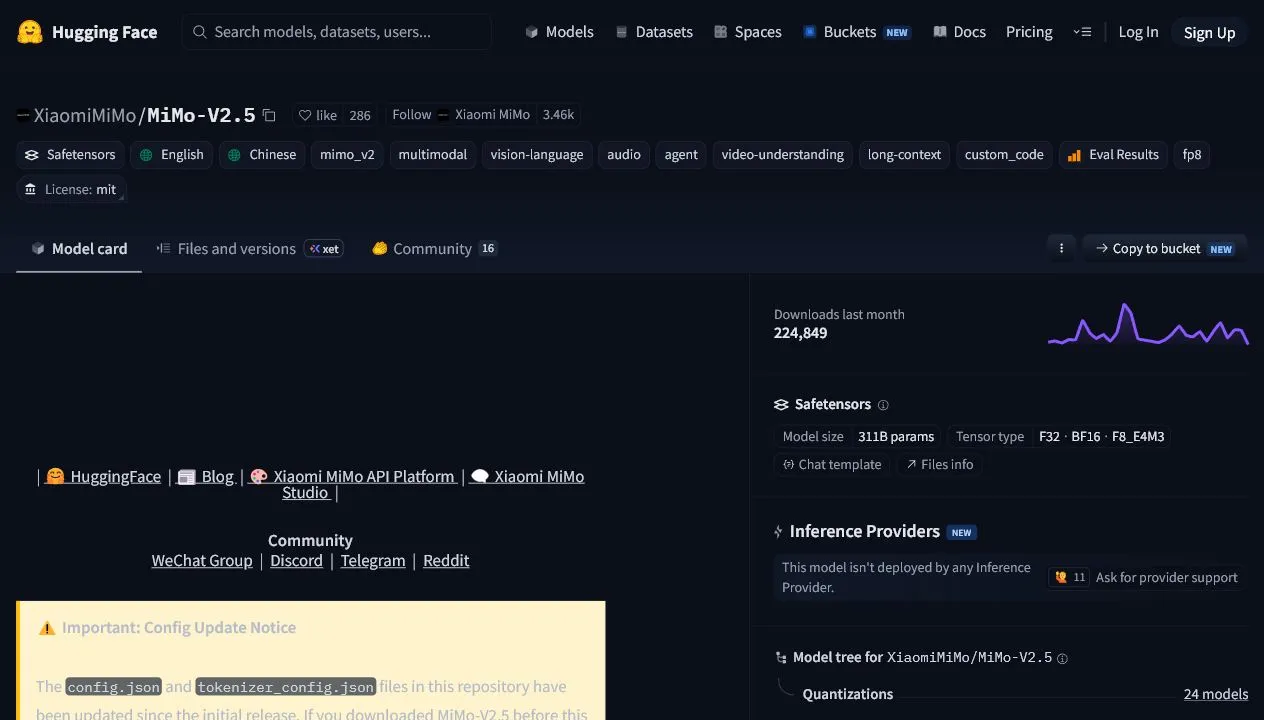The image size is (1264, 720).
Task: Click the Chat template button
Action: (832, 465)
